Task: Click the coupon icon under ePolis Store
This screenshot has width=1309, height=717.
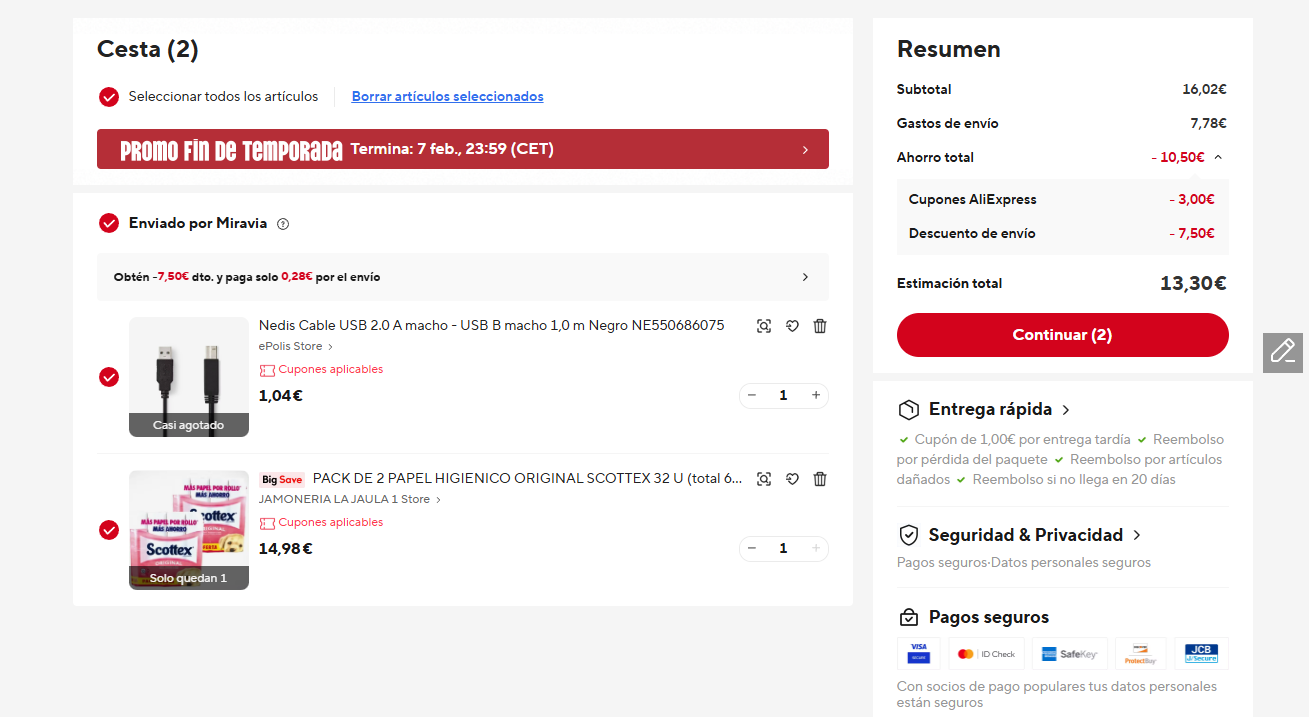Action: [x=267, y=370]
